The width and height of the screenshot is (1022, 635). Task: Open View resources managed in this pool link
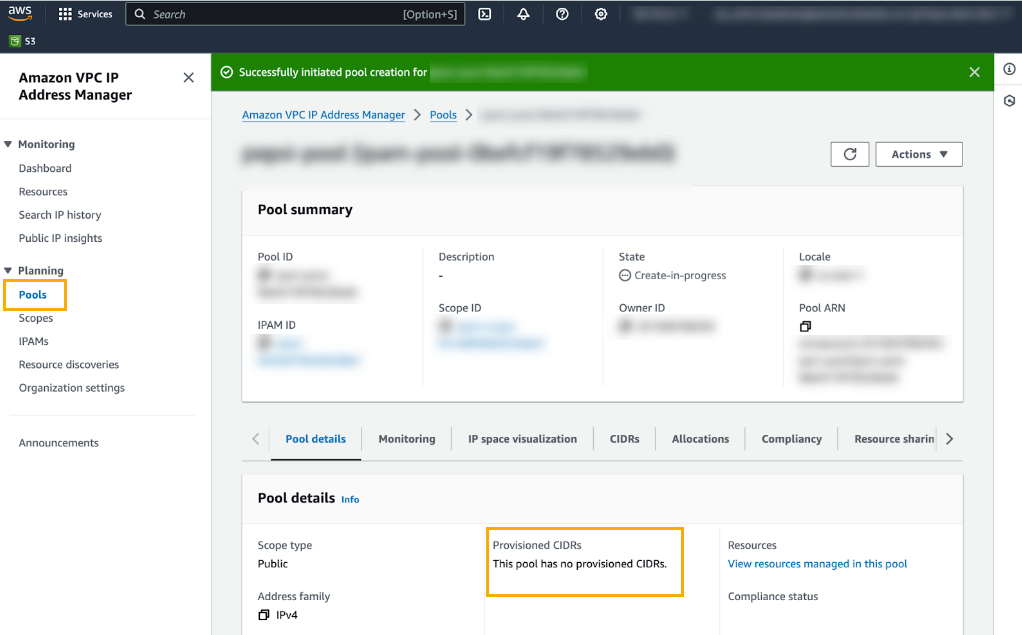point(817,564)
